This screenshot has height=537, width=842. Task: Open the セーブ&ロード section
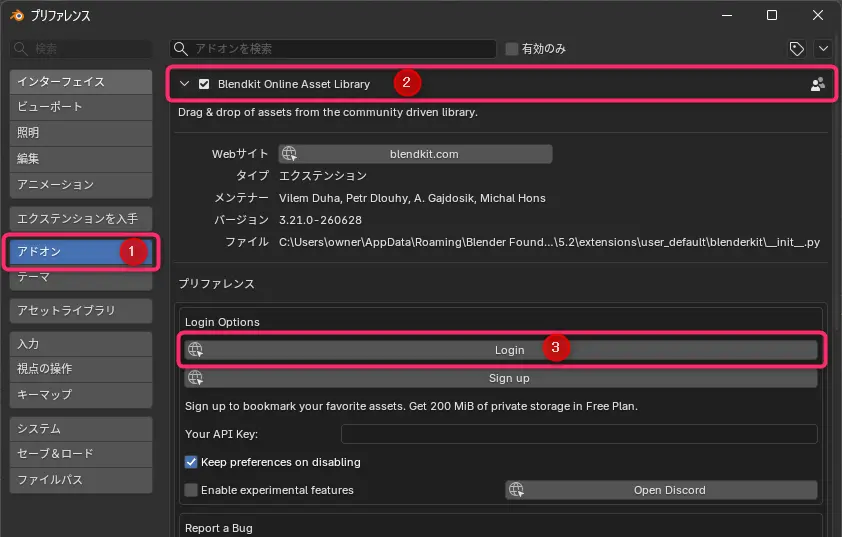point(81,454)
